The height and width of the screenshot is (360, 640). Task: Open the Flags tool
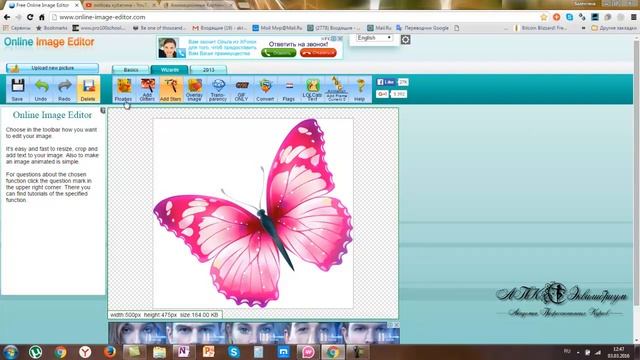pos(289,89)
